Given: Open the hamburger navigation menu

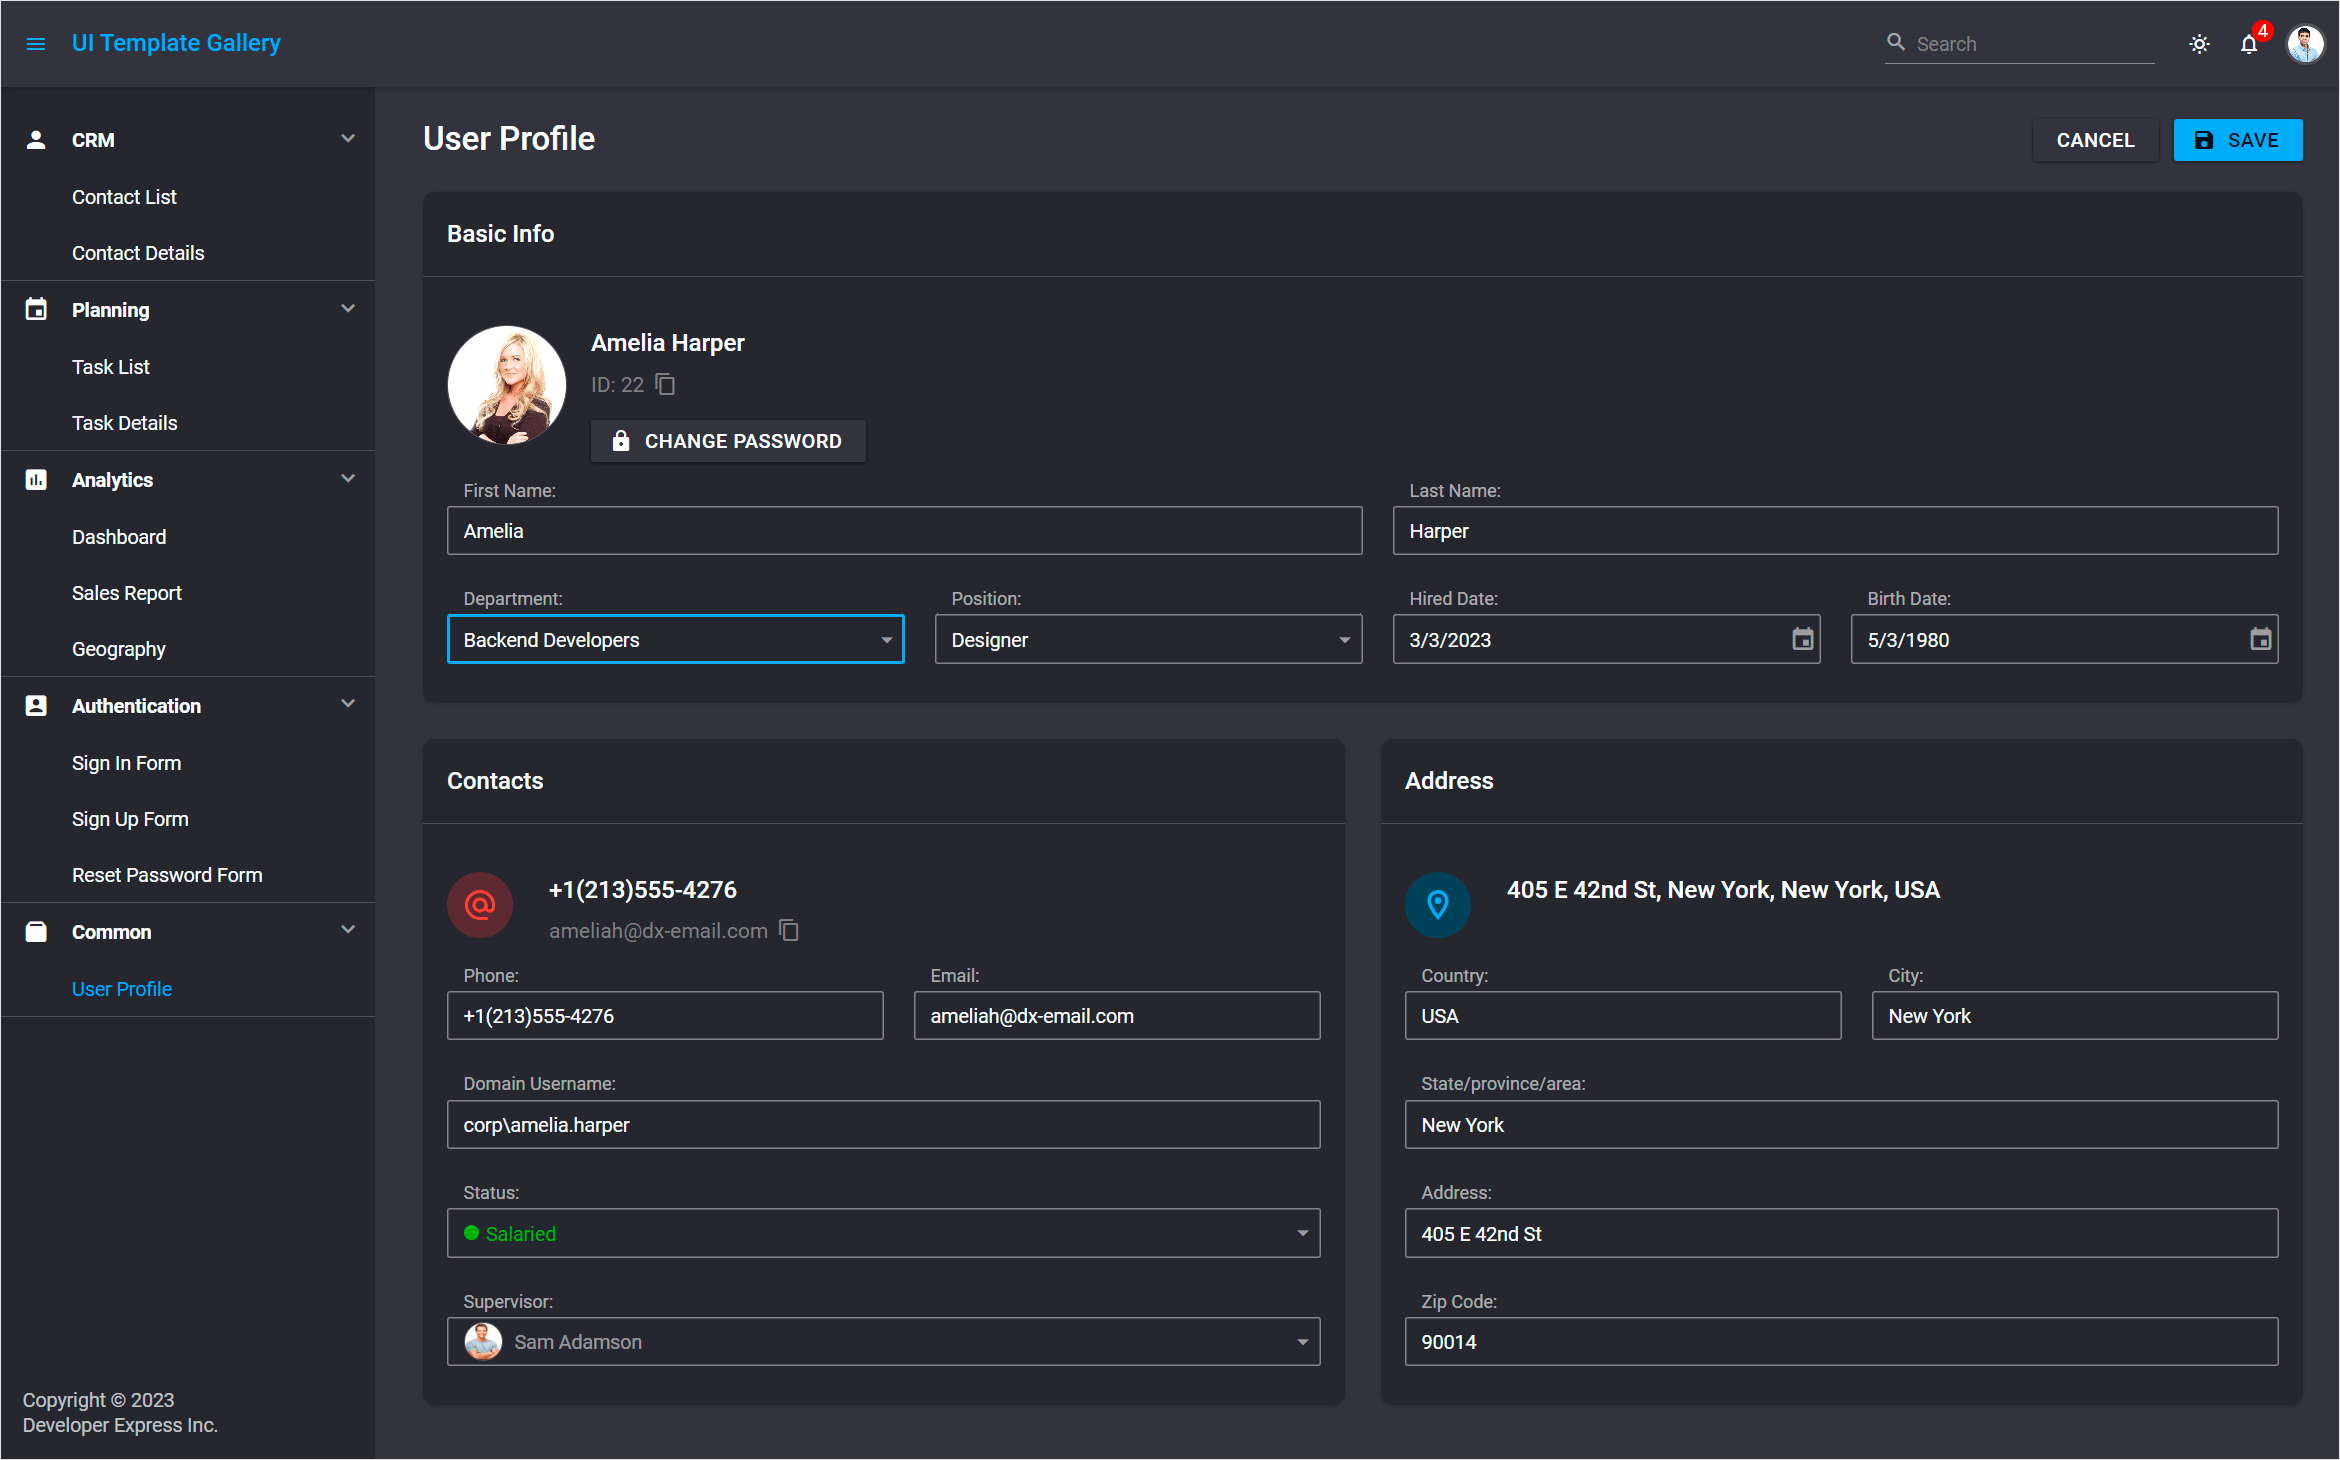Looking at the screenshot, I should coord(36,43).
